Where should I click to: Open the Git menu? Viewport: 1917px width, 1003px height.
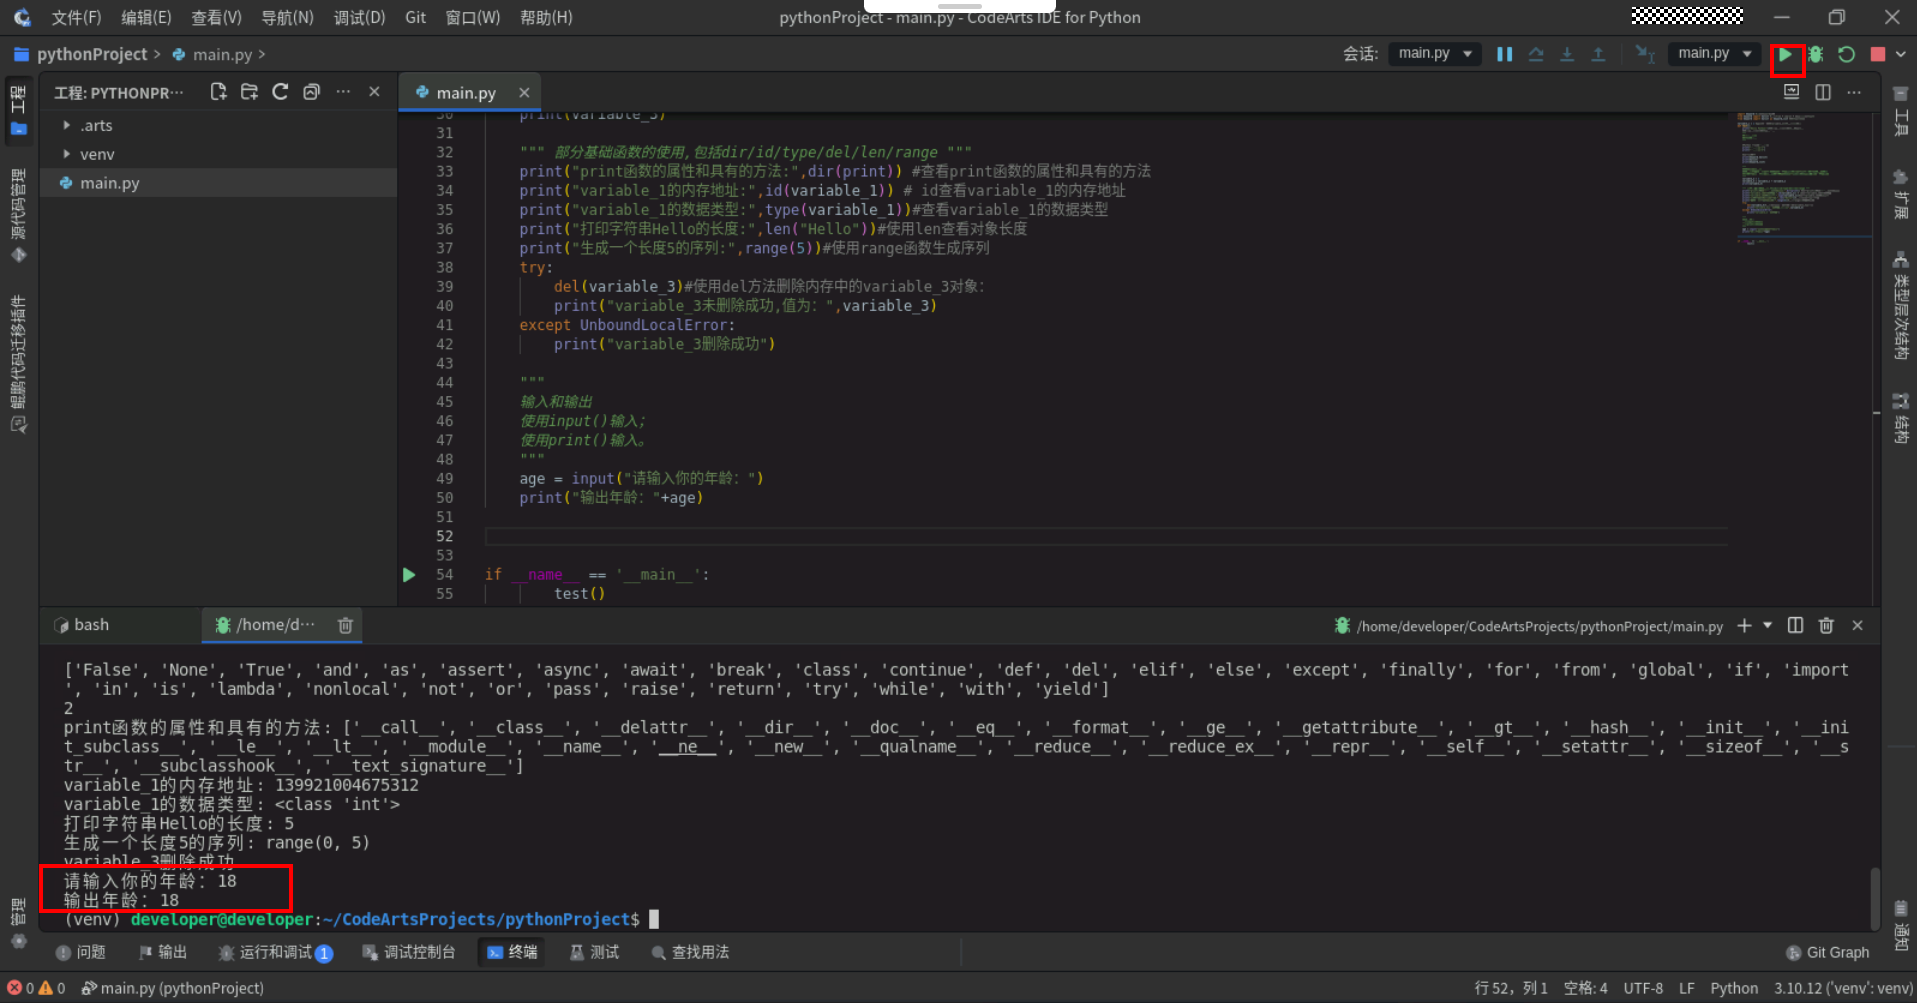click(415, 17)
